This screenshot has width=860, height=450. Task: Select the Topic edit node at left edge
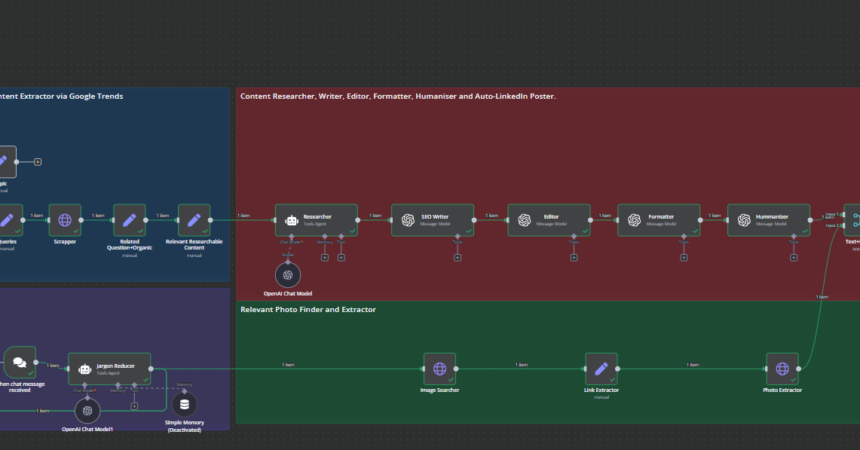pos(7,161)
